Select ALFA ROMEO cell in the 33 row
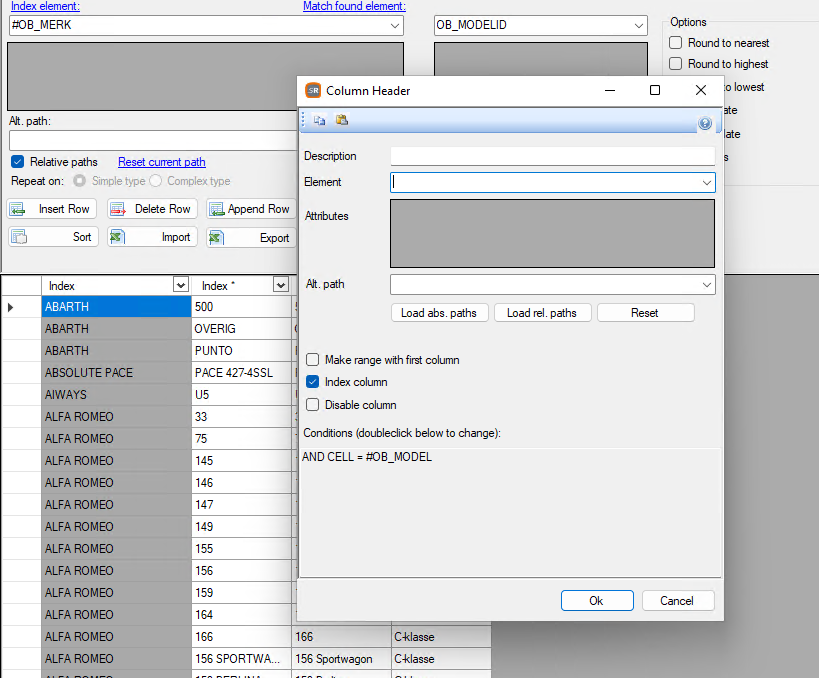The height and width of the screenshot is (678, 819). tap(116, 416)
